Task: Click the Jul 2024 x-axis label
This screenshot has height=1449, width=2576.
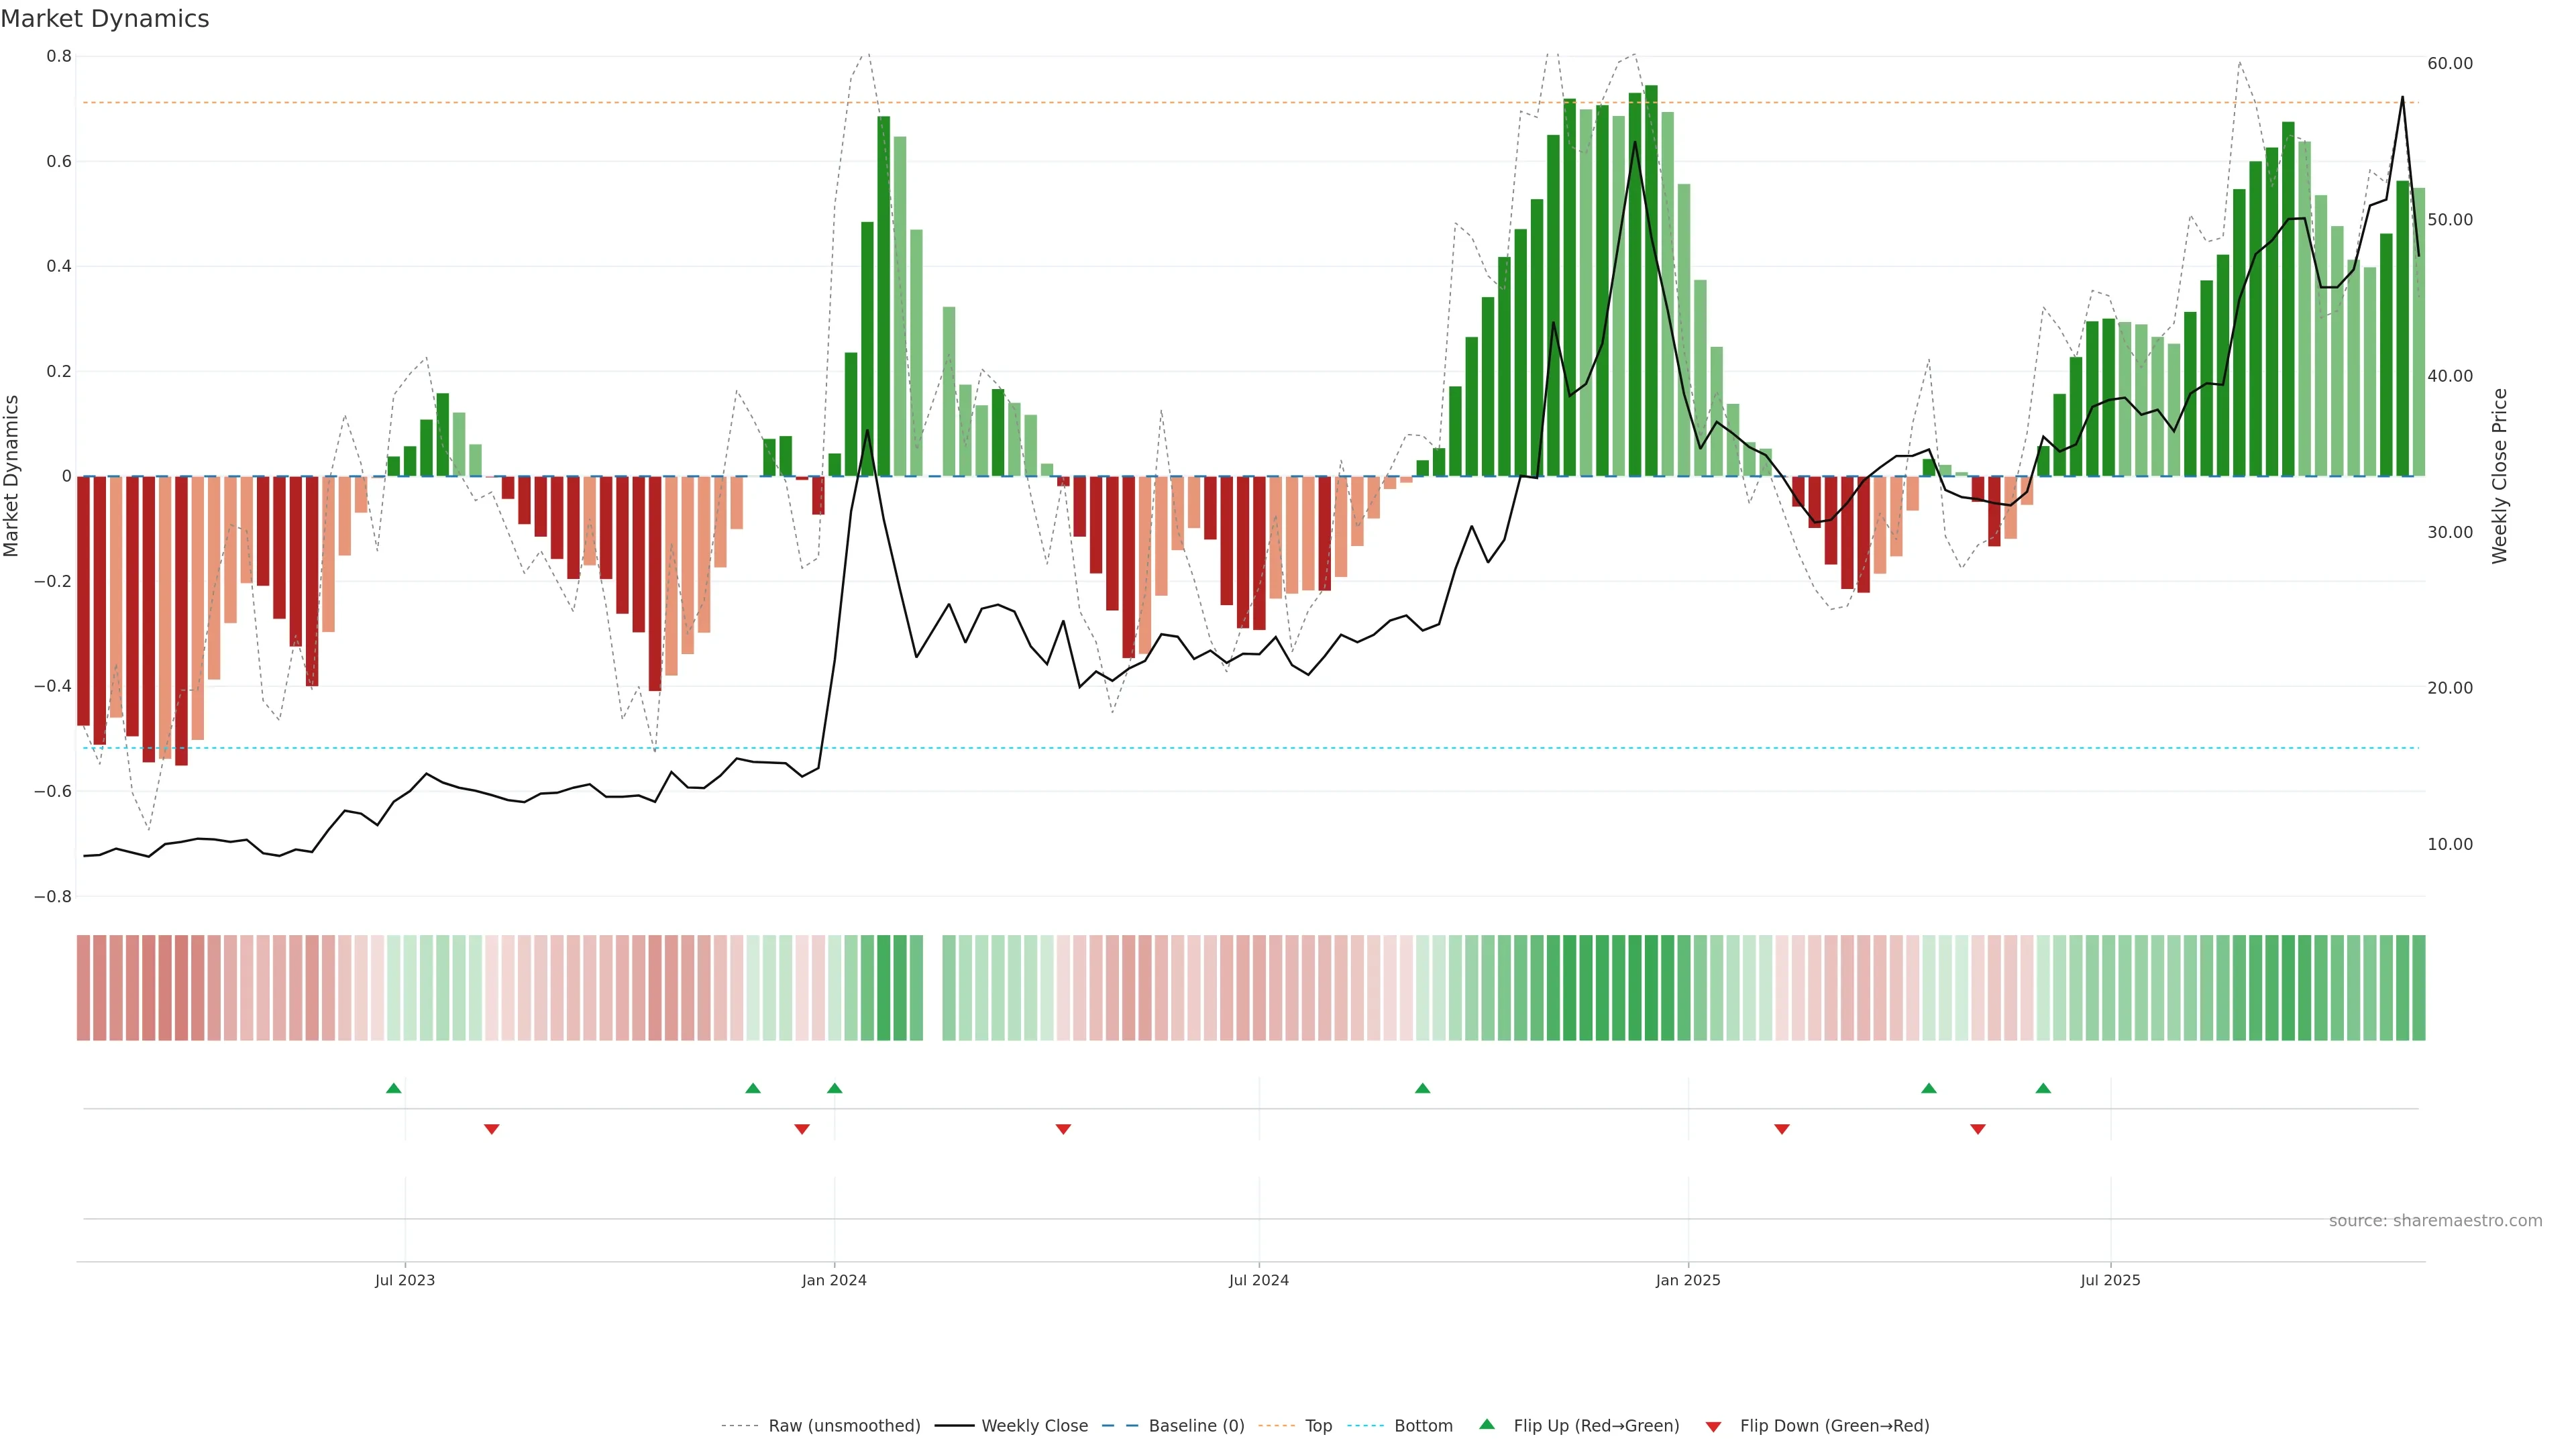Action: [x=1258, y=1280]
